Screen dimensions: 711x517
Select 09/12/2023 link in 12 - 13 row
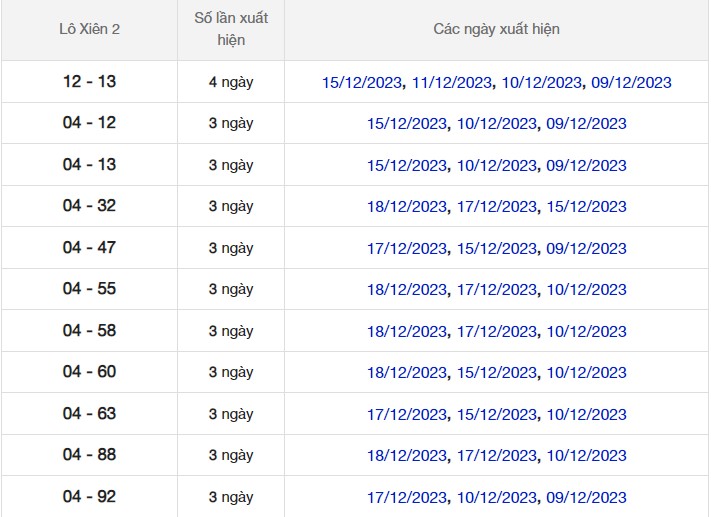click(631, 82)
